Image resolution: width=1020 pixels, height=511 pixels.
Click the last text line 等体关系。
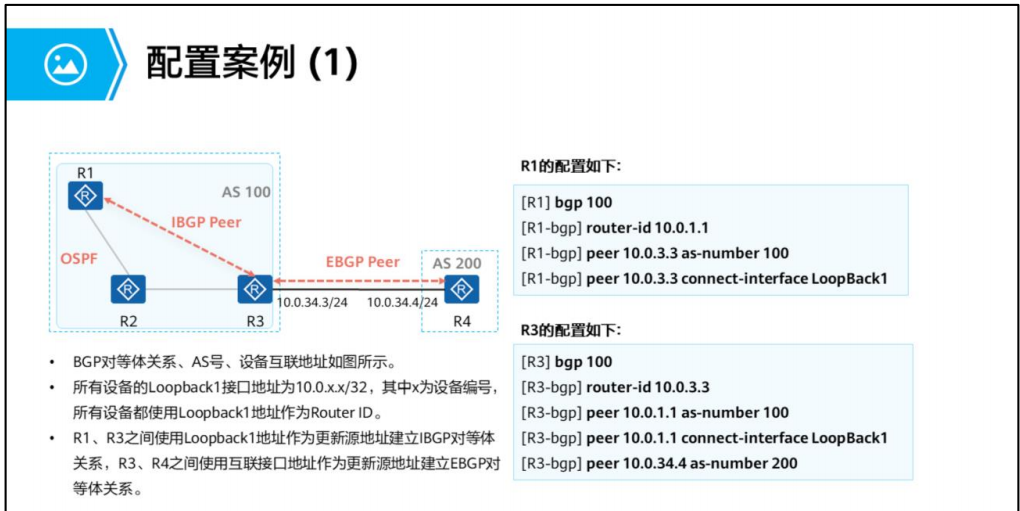coord(106,490)
